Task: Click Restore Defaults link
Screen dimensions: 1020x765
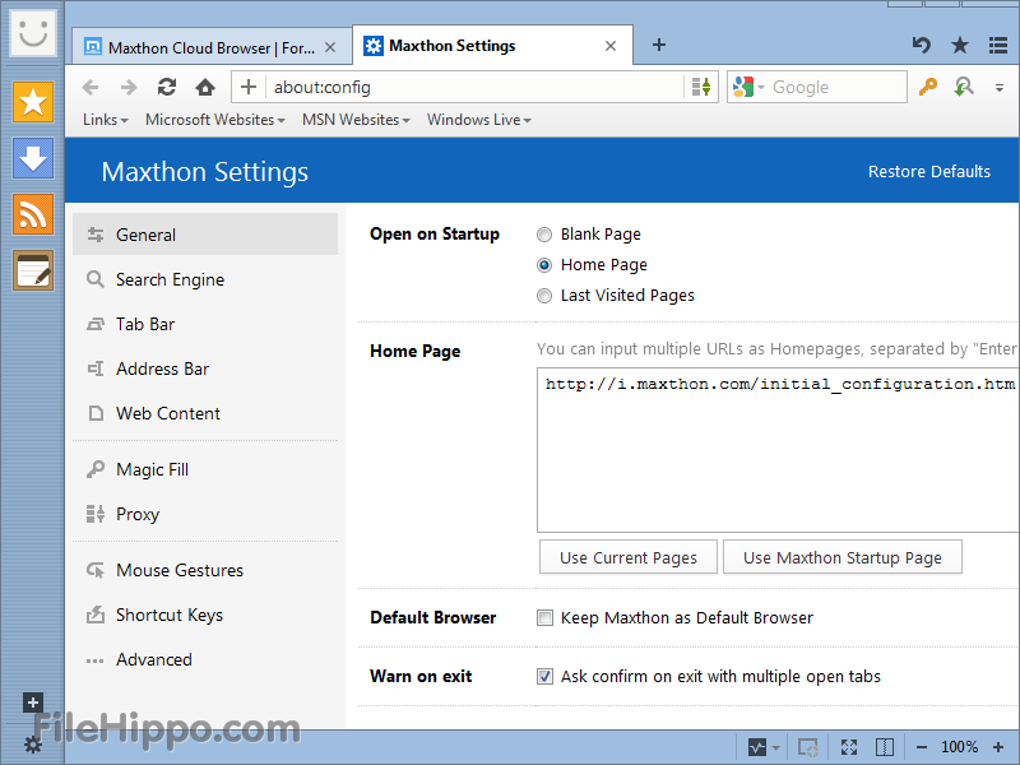Action: tap(929, 171)
